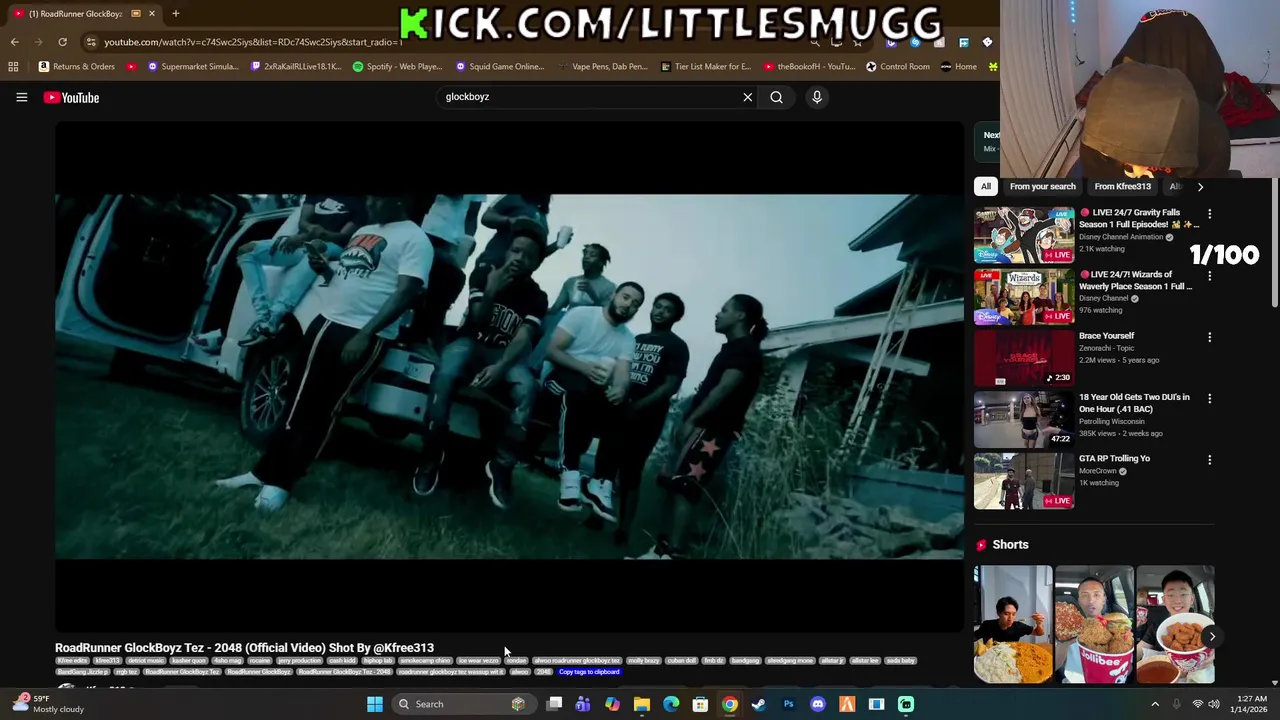
Task: Reload the page with the refresh icon
Action: (62, 42)
